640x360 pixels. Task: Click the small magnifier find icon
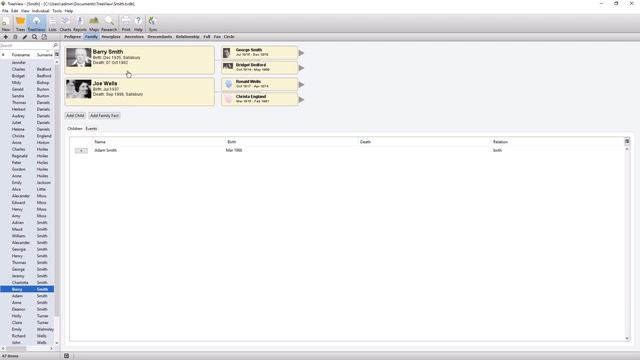35,37
